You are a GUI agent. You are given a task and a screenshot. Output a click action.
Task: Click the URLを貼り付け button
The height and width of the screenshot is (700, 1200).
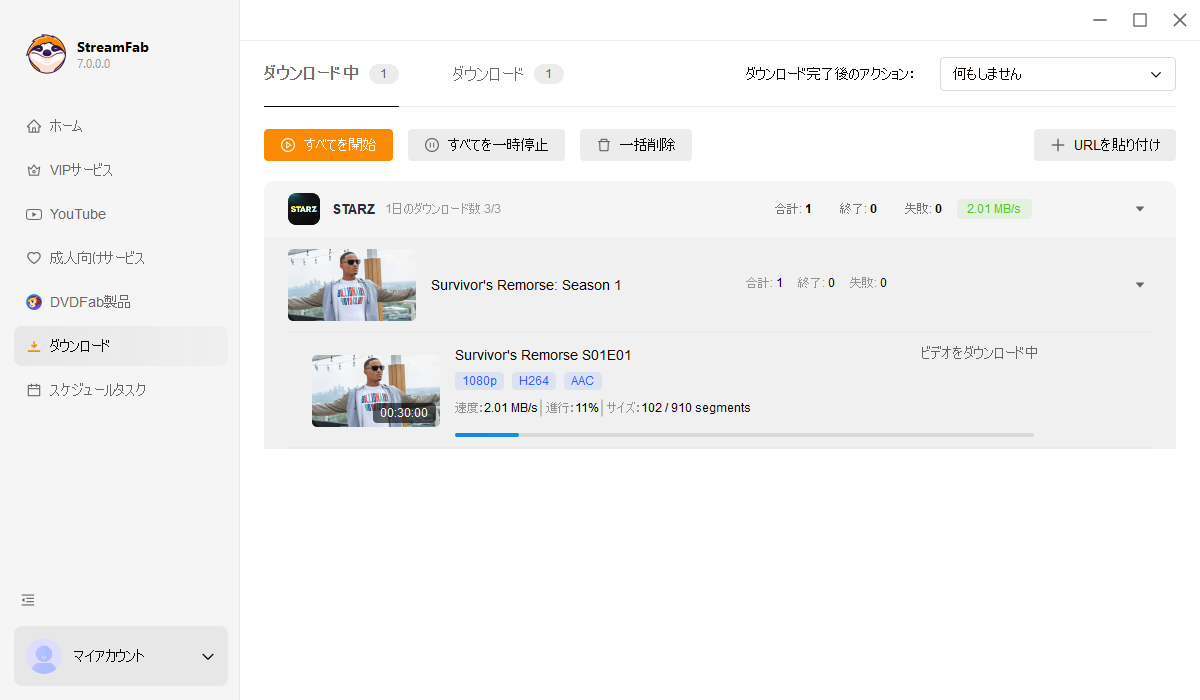tap(1104, 144)
